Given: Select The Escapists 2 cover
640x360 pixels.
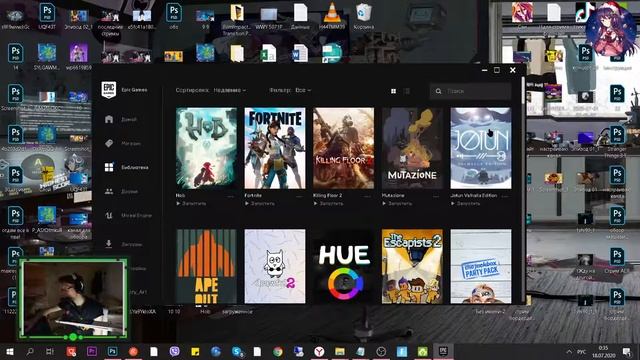Looking at the screenshot, I should coord(412,266).
